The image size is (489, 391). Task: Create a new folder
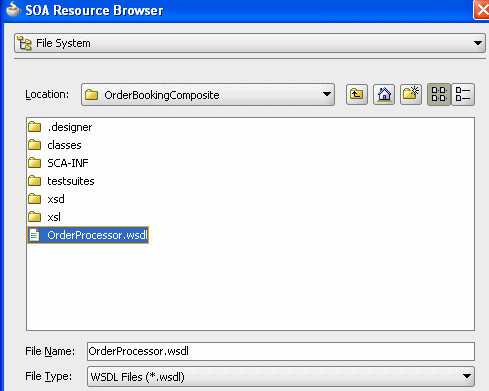411,95
